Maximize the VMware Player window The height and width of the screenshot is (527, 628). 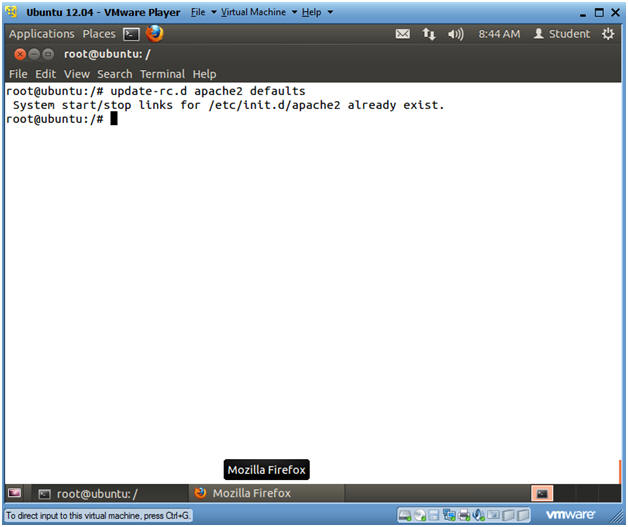click(599, 12)
